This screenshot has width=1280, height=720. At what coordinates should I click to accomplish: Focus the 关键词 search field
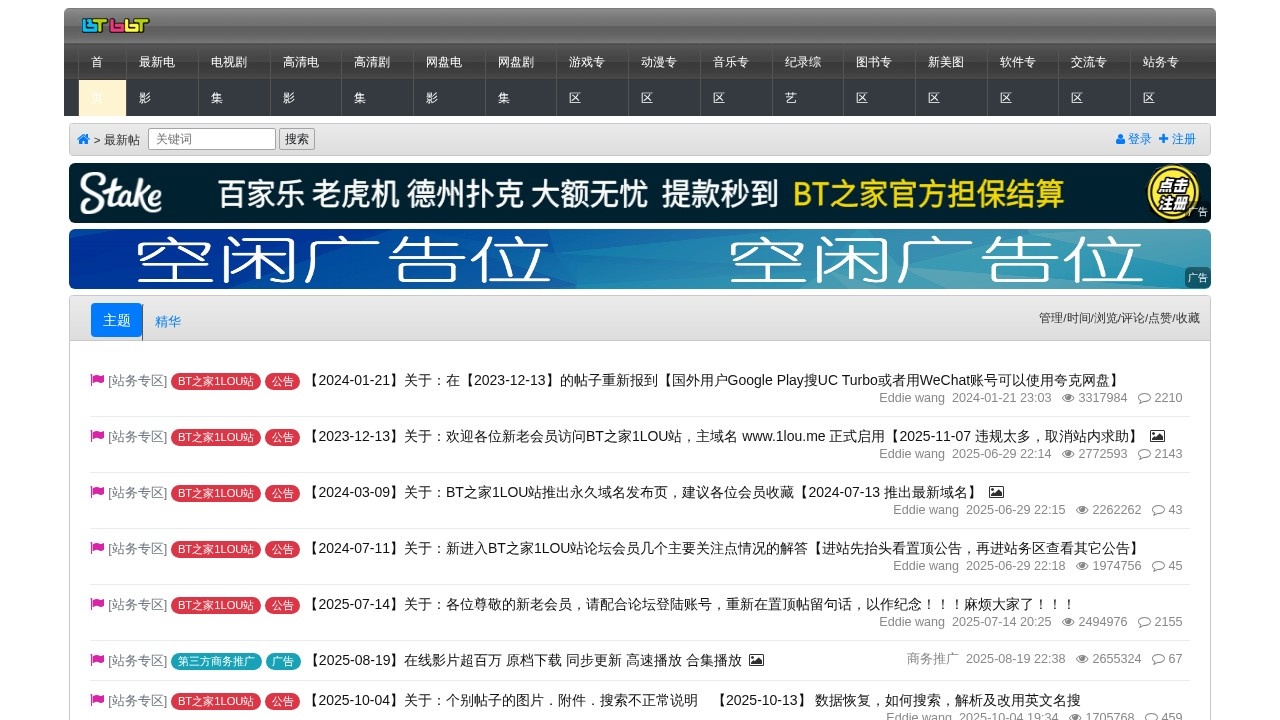(x=212, y=139)
